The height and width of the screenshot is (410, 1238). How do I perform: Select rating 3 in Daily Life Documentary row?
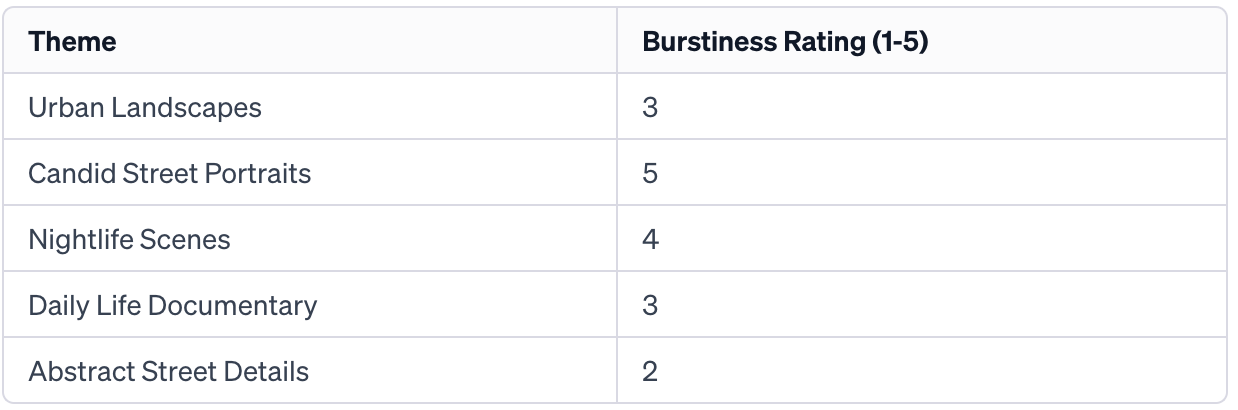(x=650, y=306)
